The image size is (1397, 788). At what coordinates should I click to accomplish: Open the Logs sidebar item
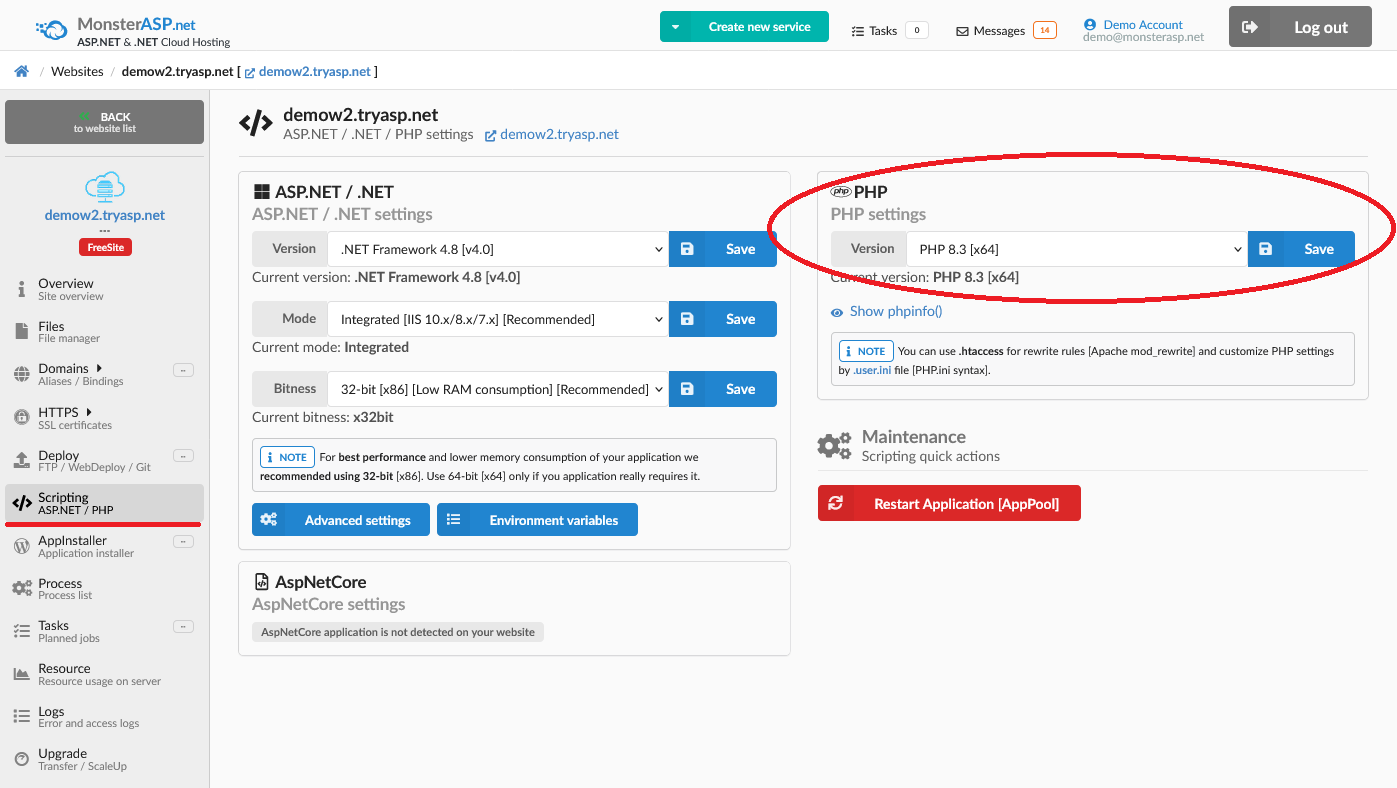[52, 717]
